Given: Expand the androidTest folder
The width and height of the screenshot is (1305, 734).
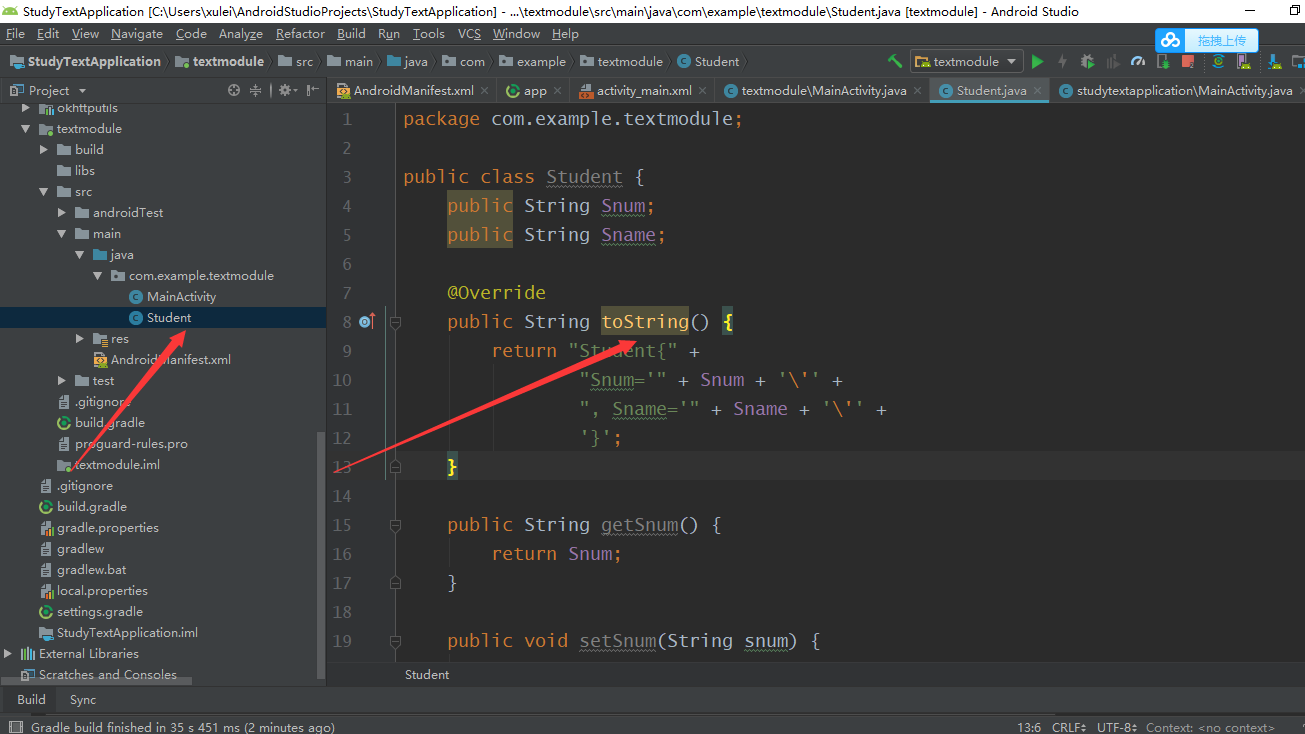Looking at the screenshot, I should pyautogui.click(x=60, y=212).
